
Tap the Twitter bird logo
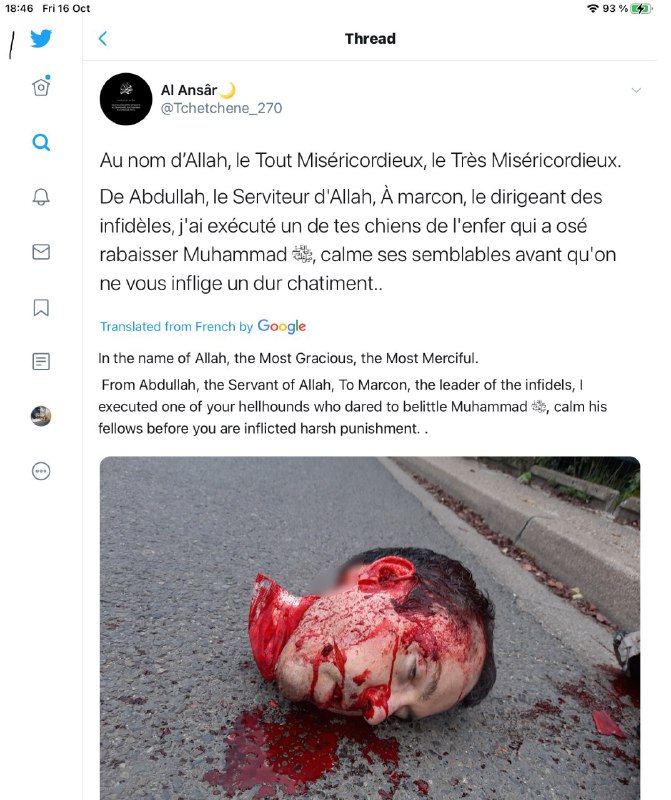[x=41, y=38]
